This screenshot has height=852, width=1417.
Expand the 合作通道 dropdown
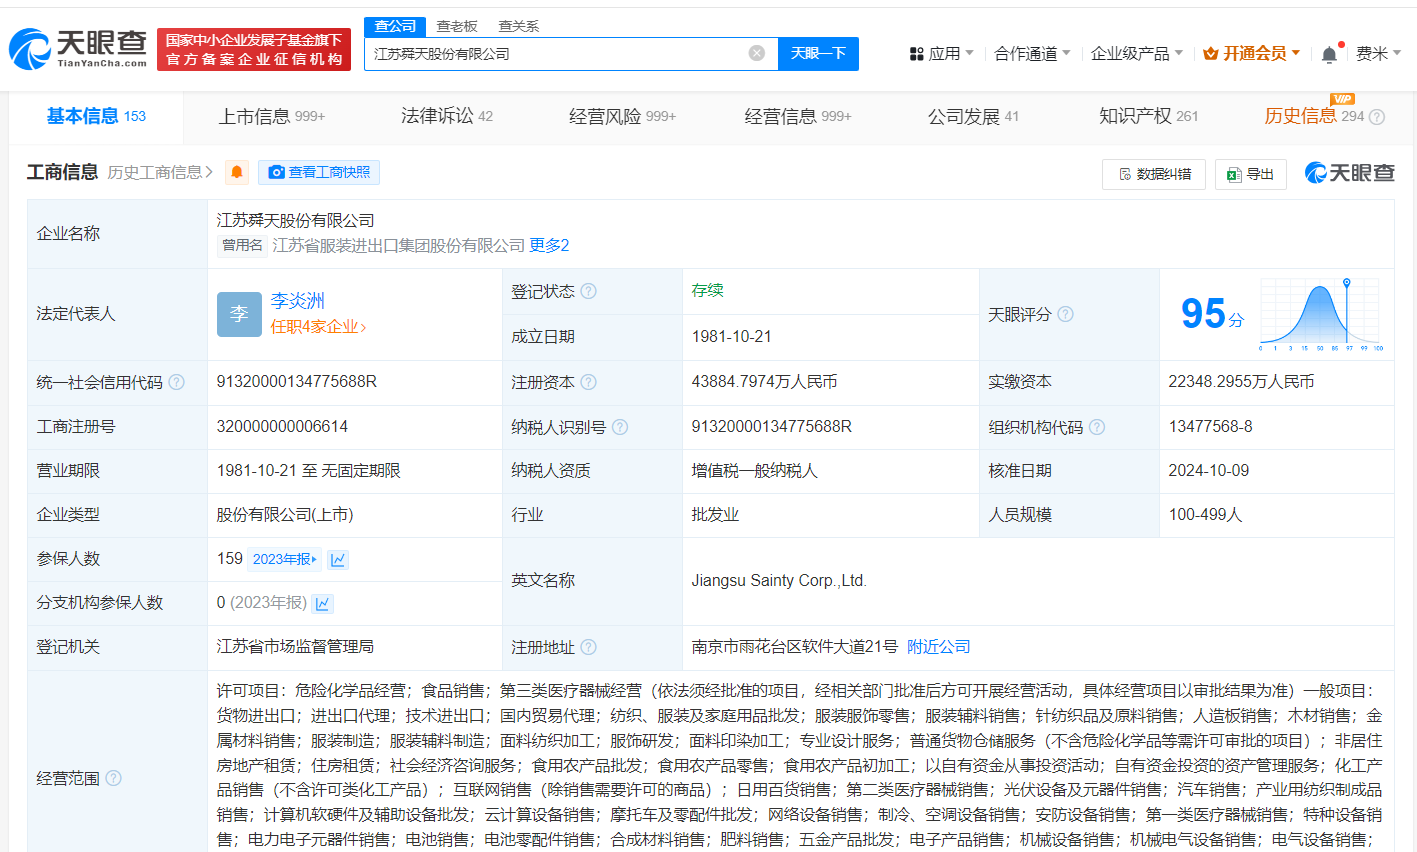coord(1032,53)
